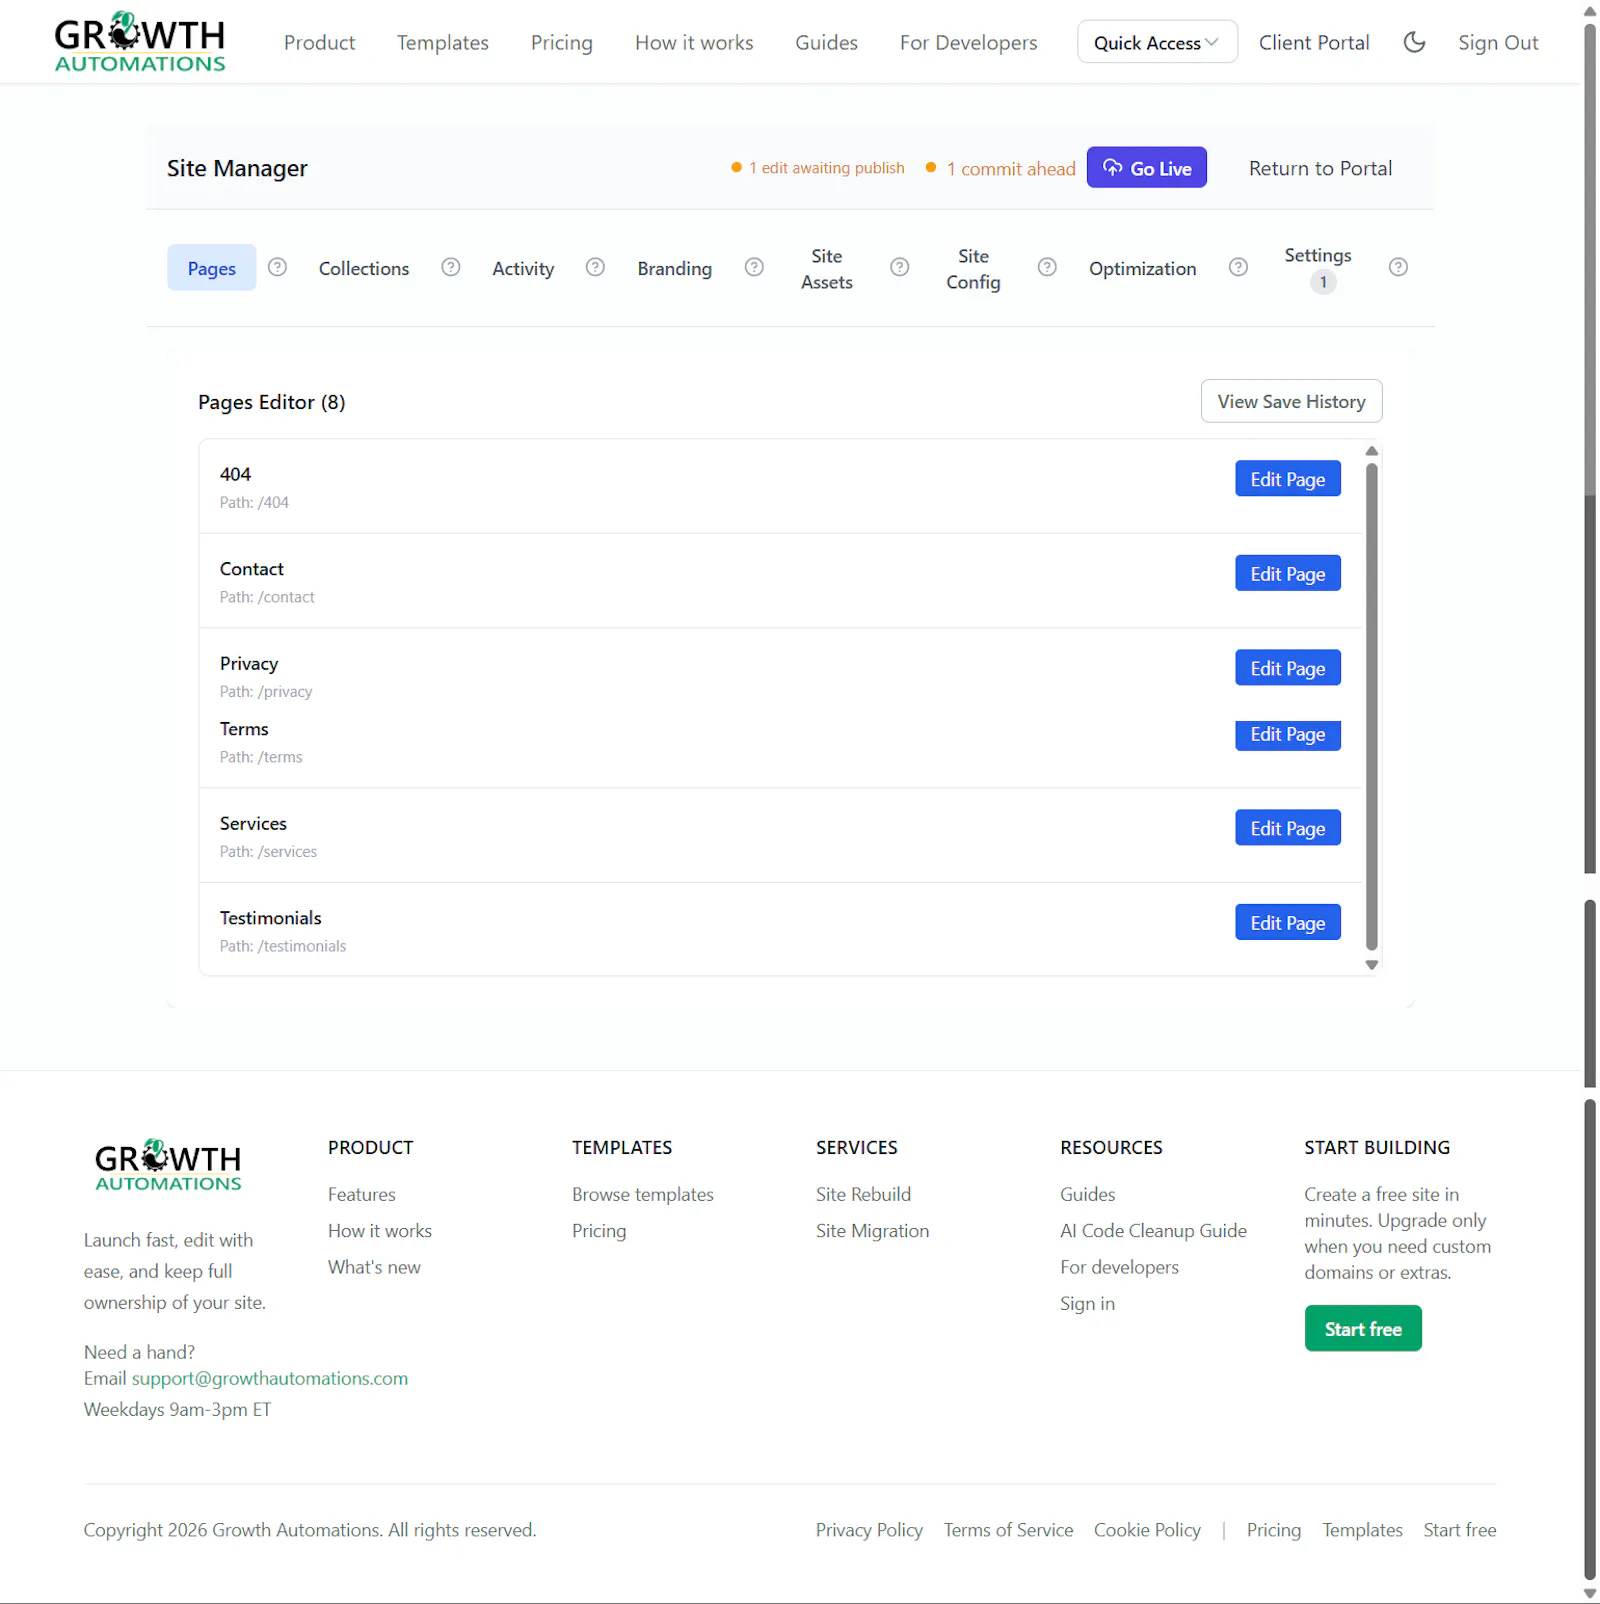Go to Client Portal
Viewport: 1600px width, 1604px height.
pyautogui.click(x=1314, y=42)
